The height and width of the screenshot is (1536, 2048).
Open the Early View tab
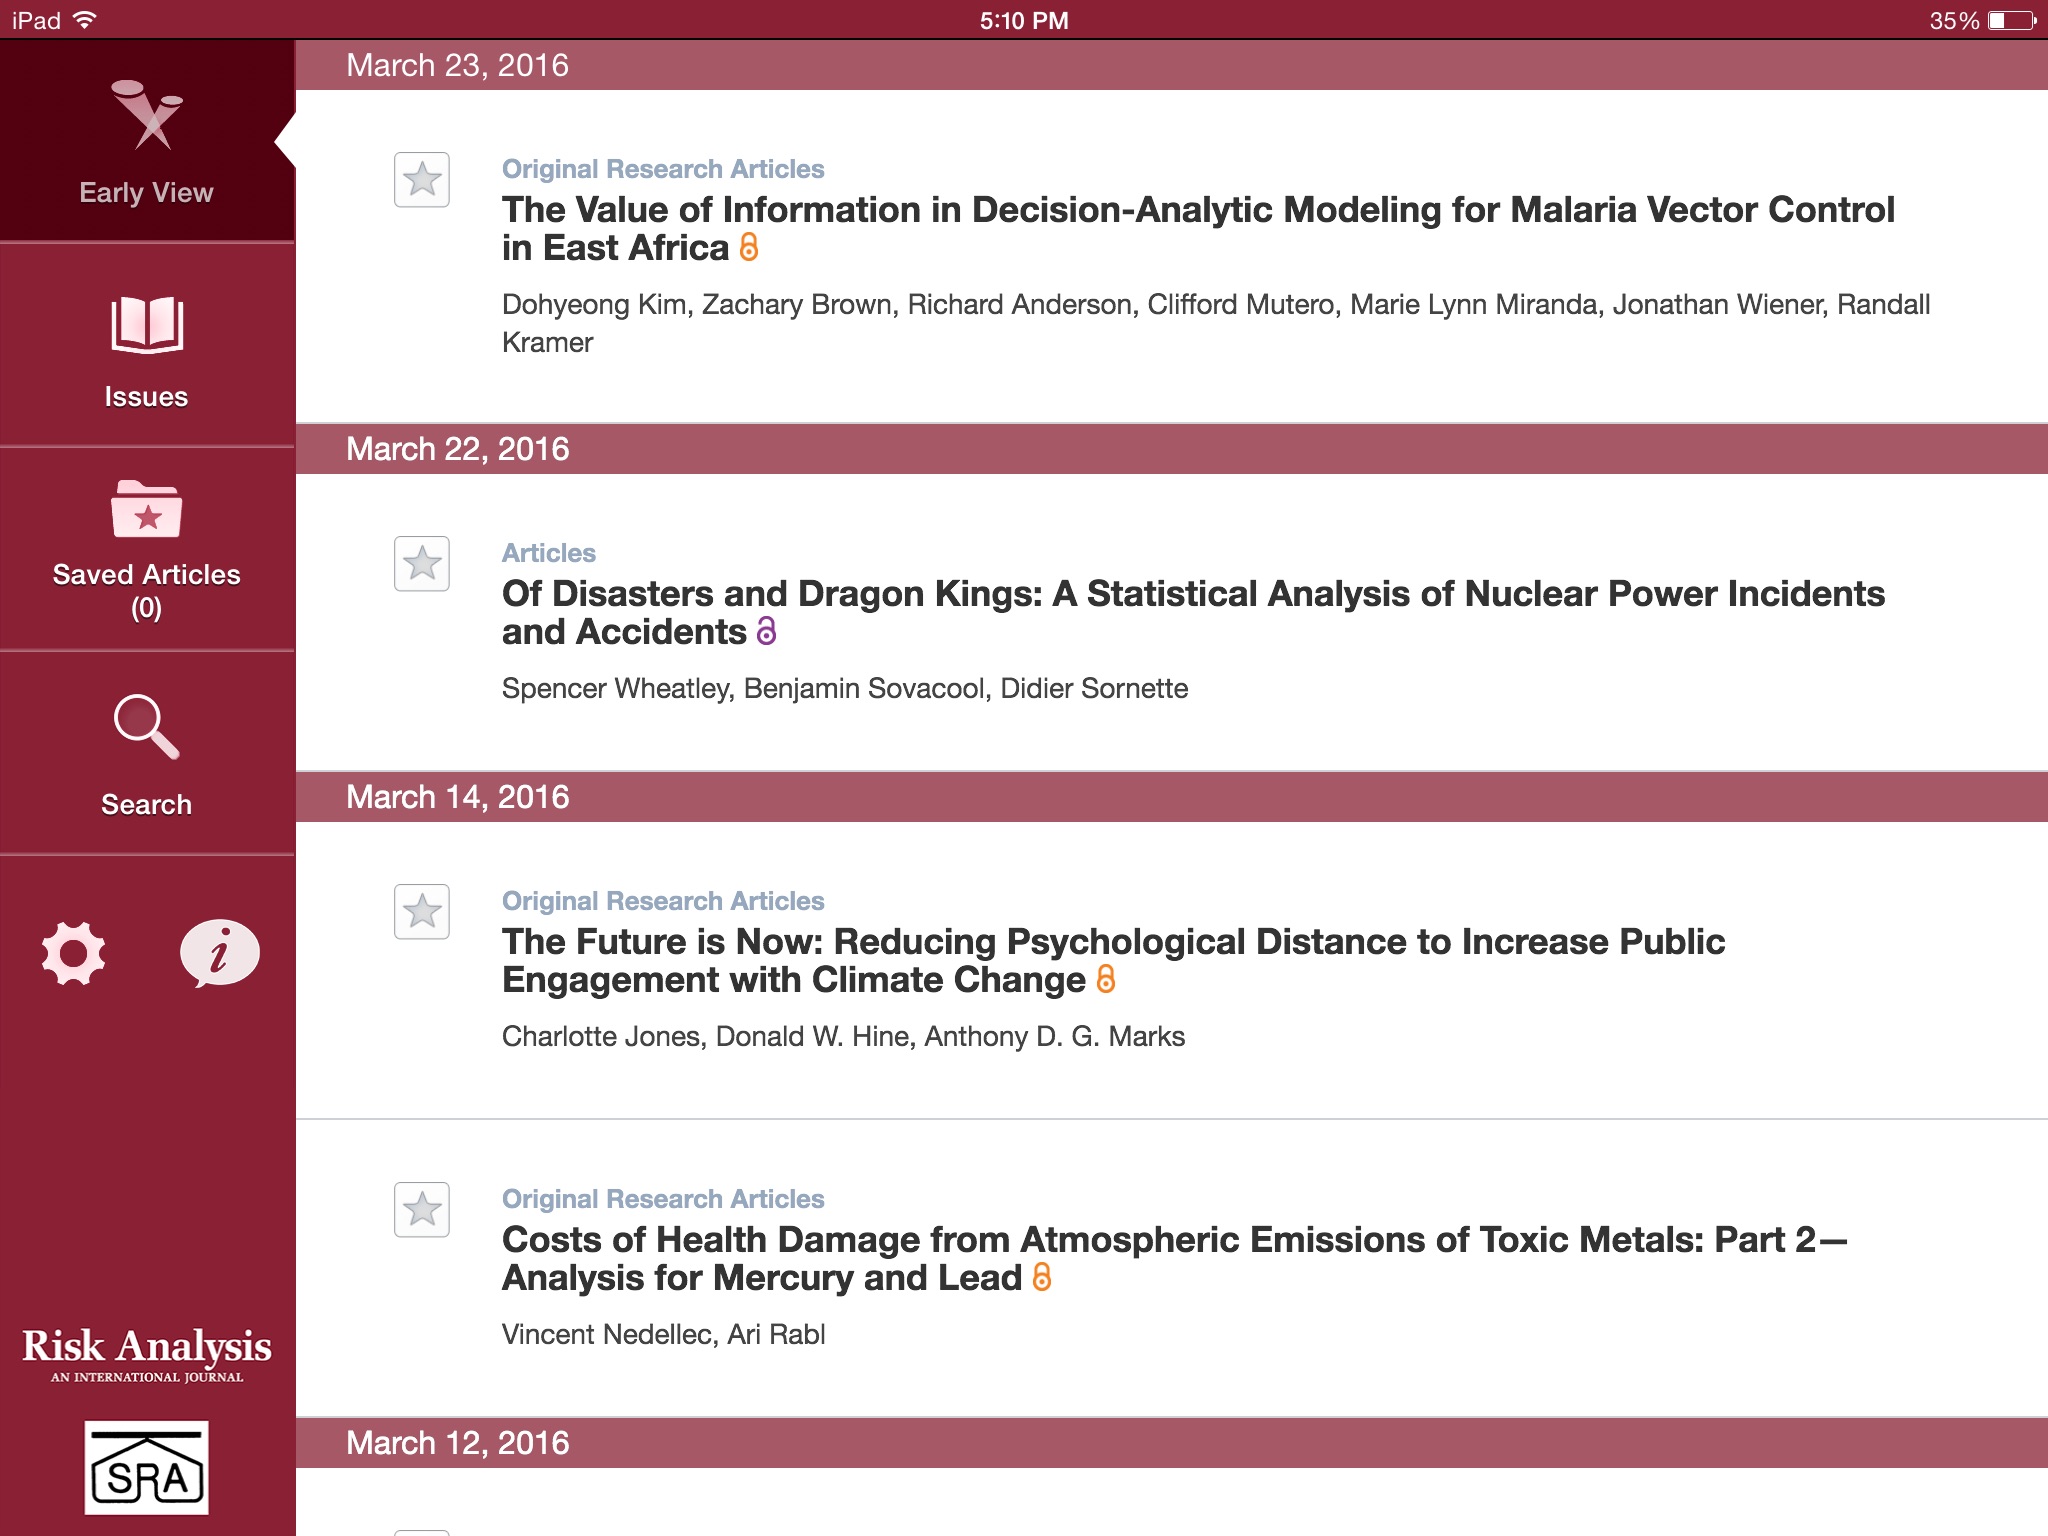point(147,142)
